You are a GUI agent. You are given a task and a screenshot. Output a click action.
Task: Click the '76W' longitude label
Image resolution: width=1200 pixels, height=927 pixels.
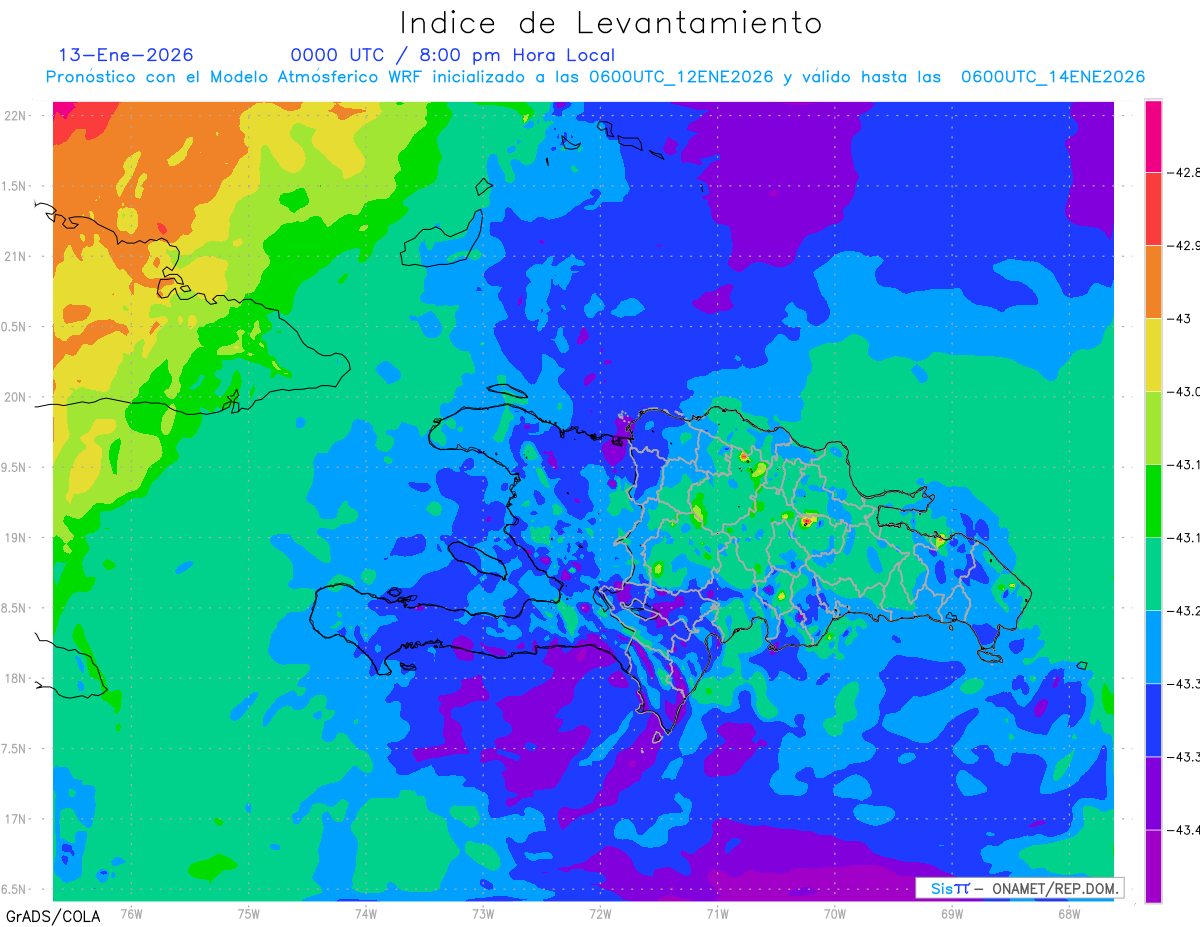pyautogui.click(x=131, y=914)
